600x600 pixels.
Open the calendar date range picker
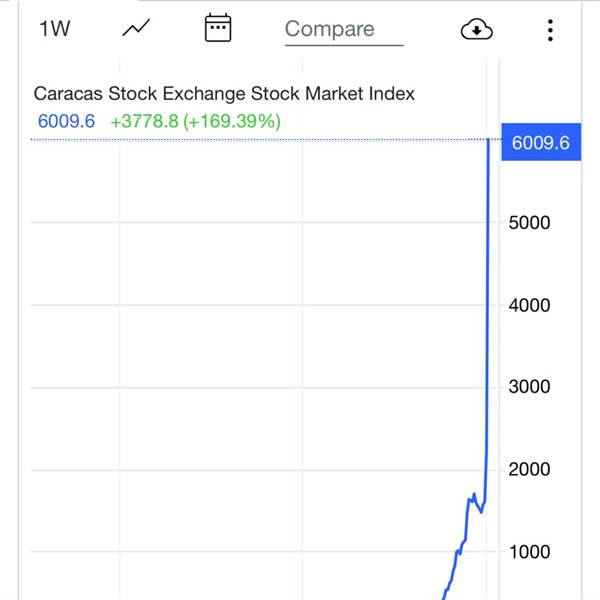pyautogui.click(x=218, y=28)
